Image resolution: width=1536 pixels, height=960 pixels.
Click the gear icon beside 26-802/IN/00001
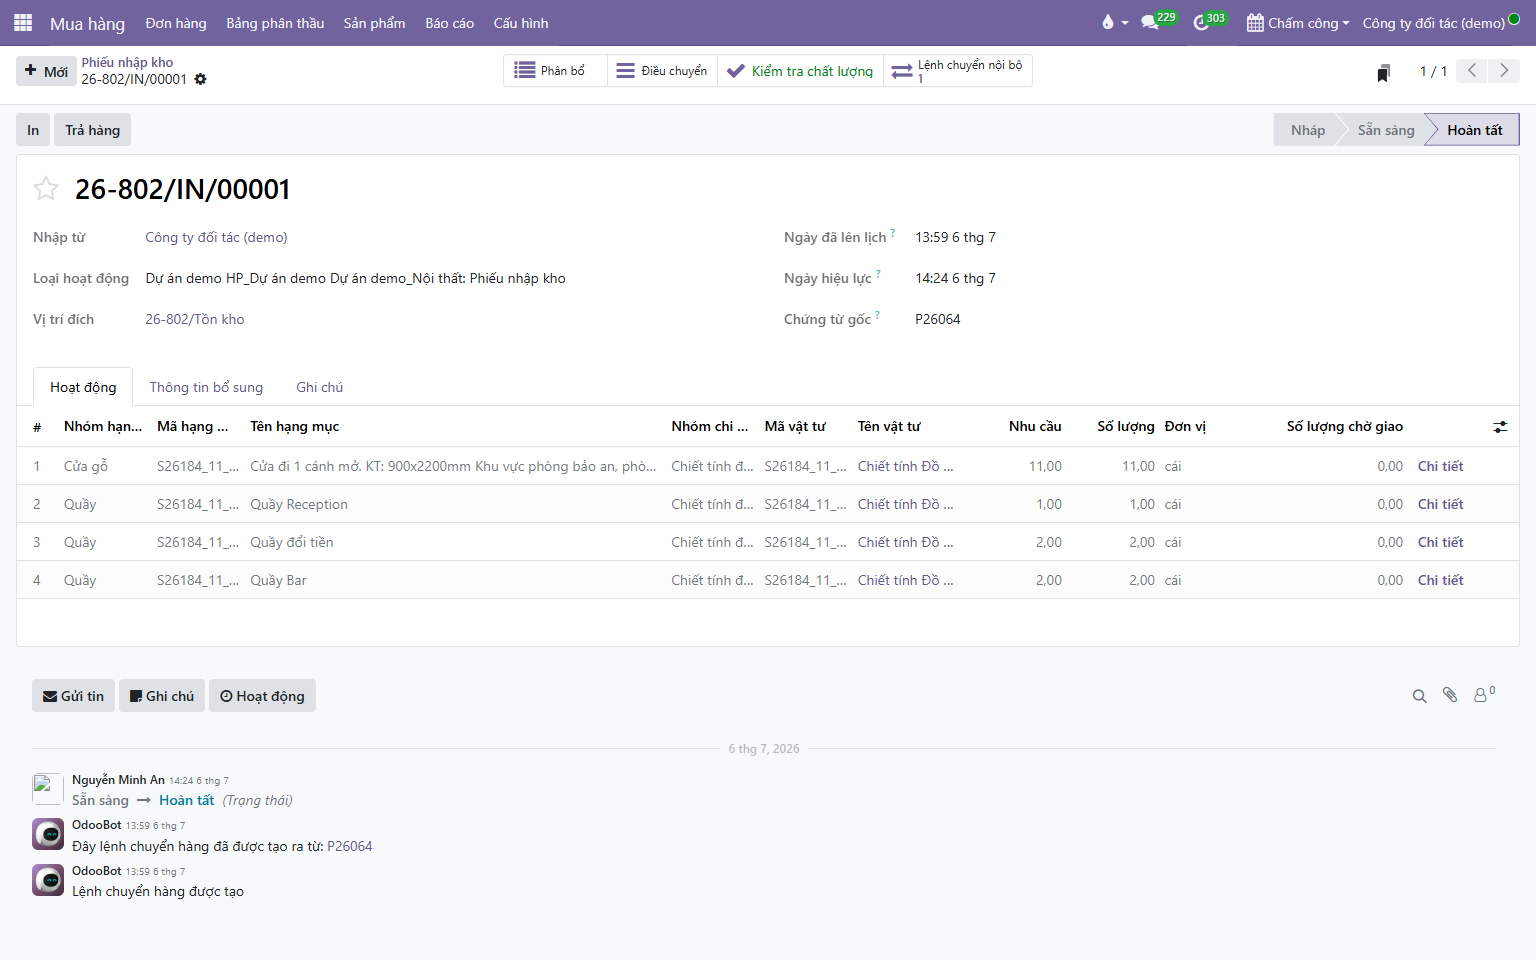[x=200, y=79]
